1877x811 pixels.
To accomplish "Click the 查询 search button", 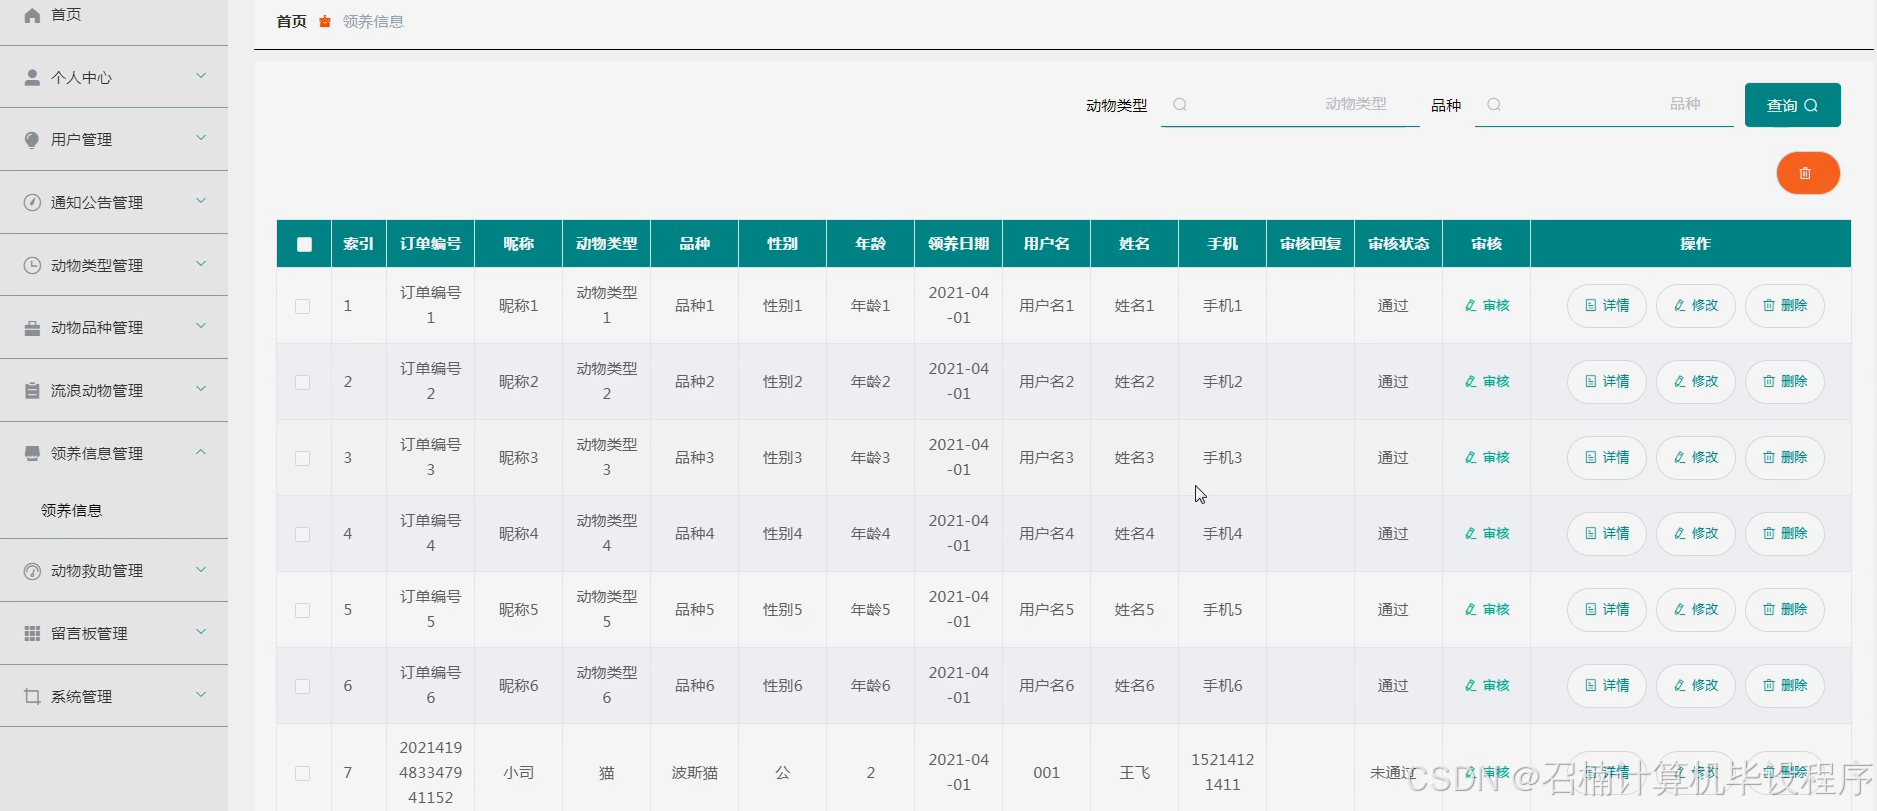I will click(1792, 105).
